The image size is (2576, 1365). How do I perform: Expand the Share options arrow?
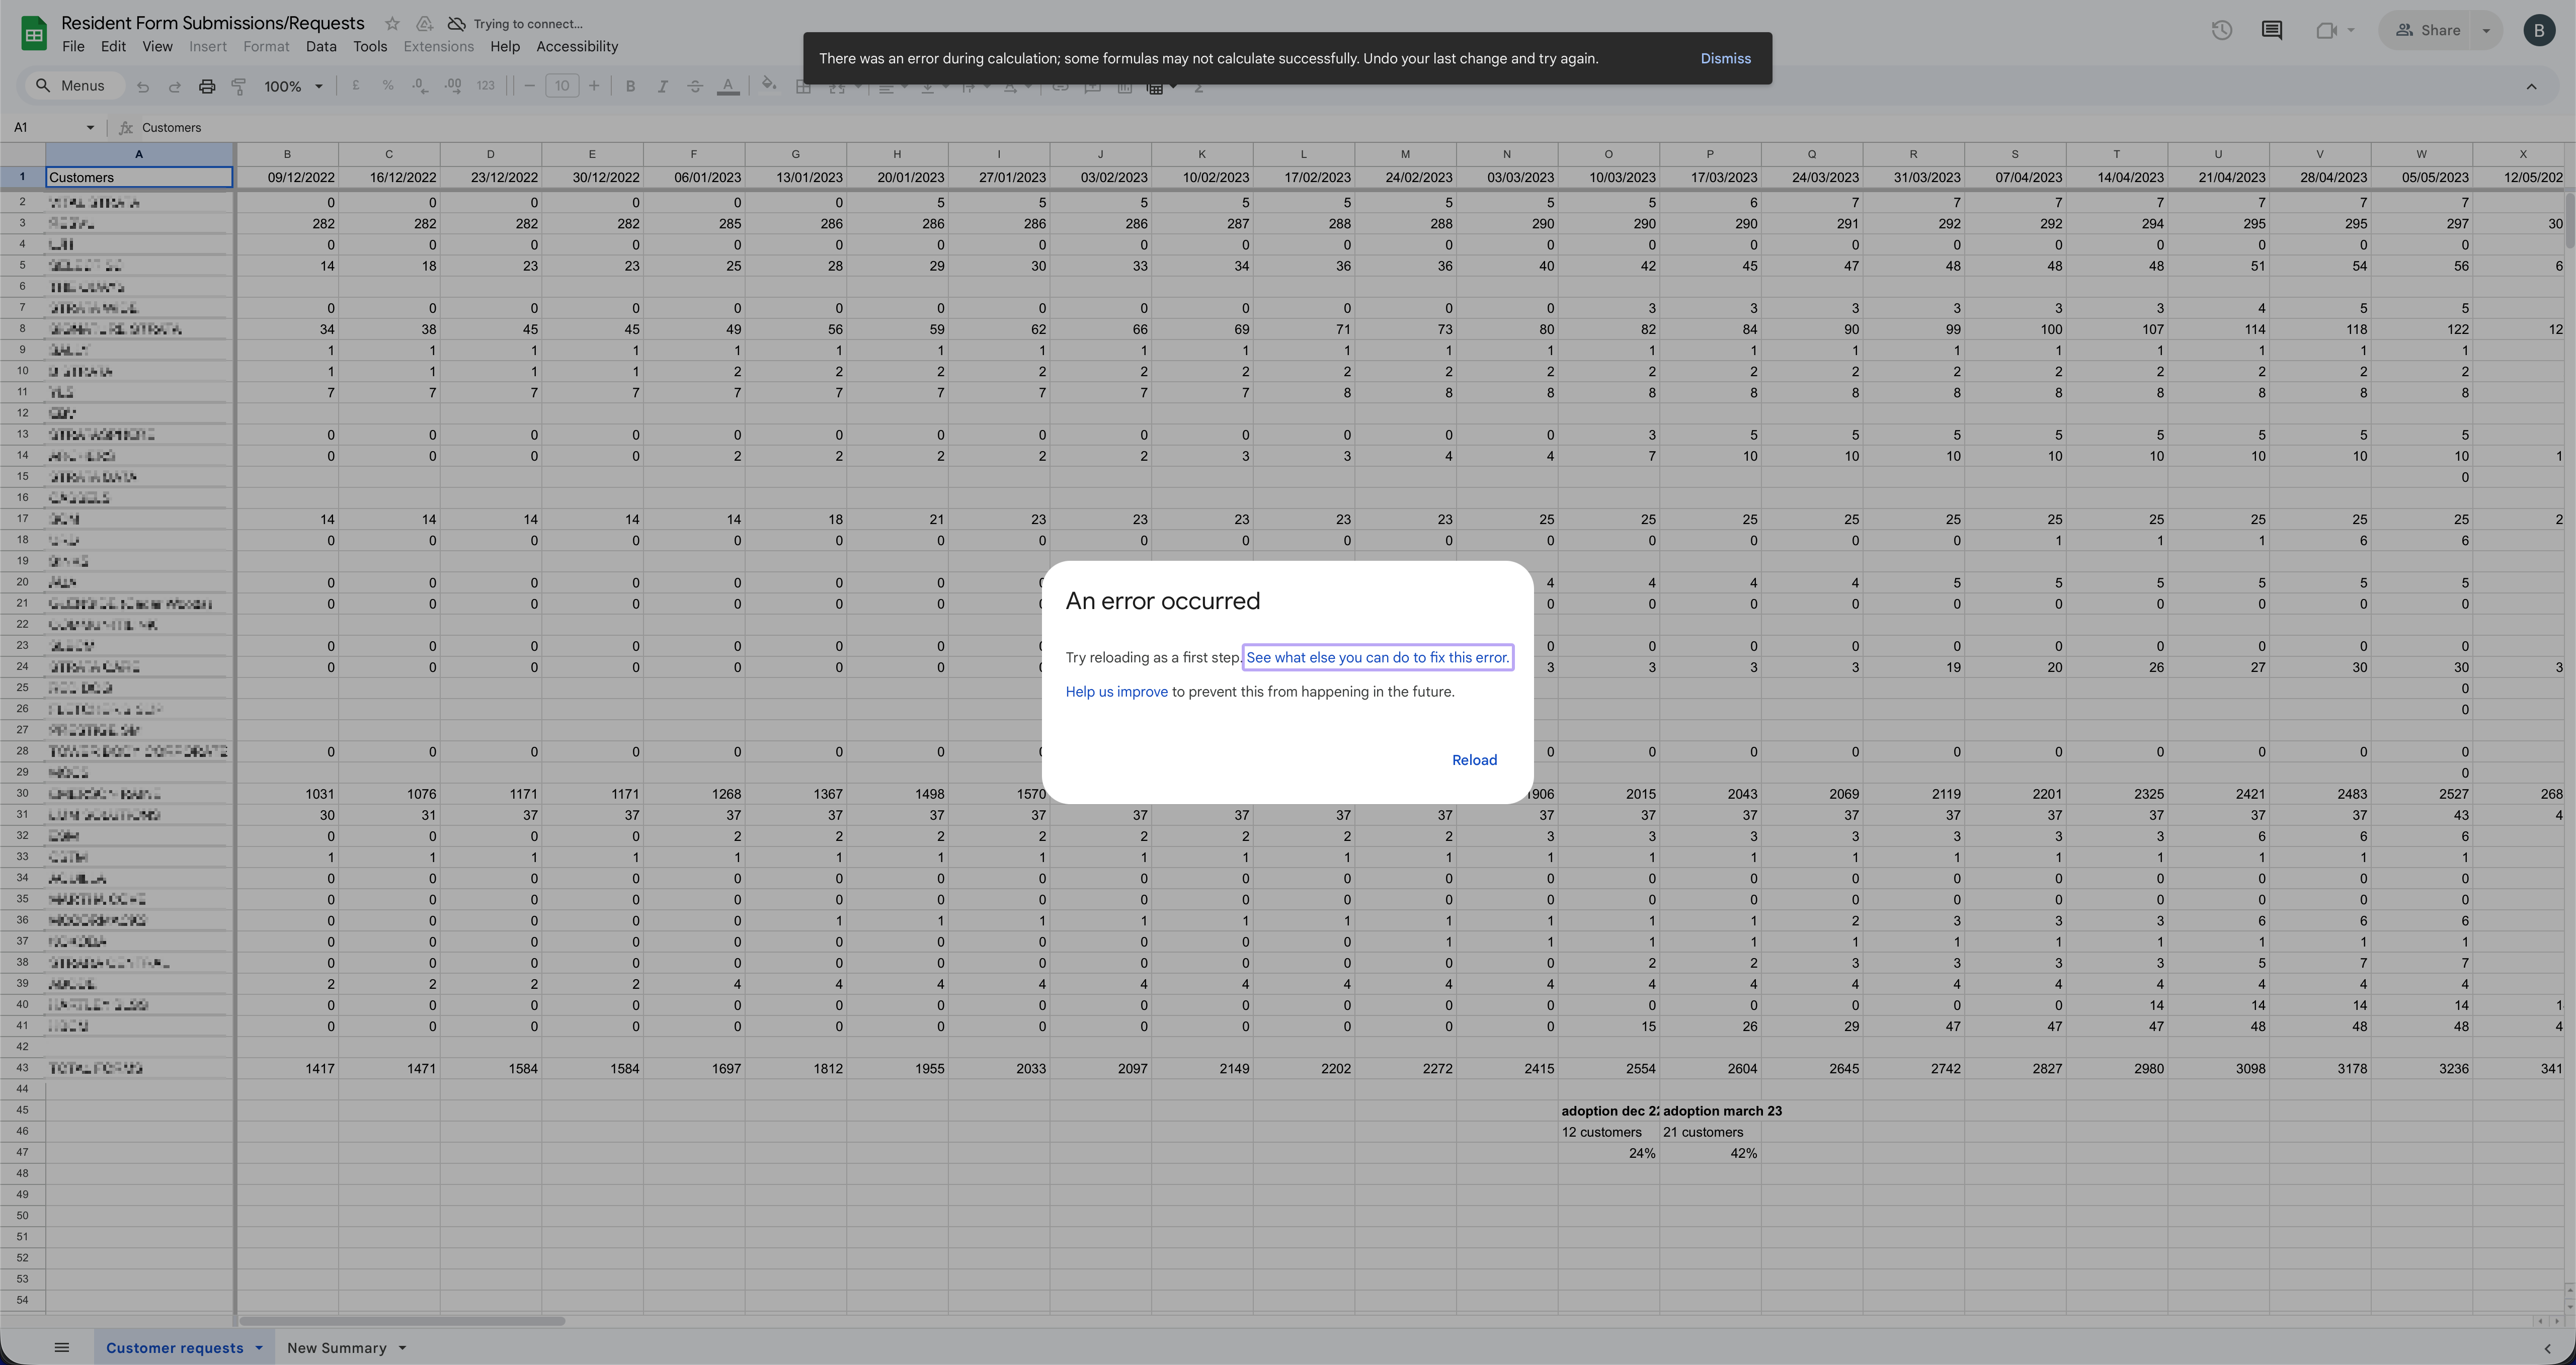pos(2486,30)
